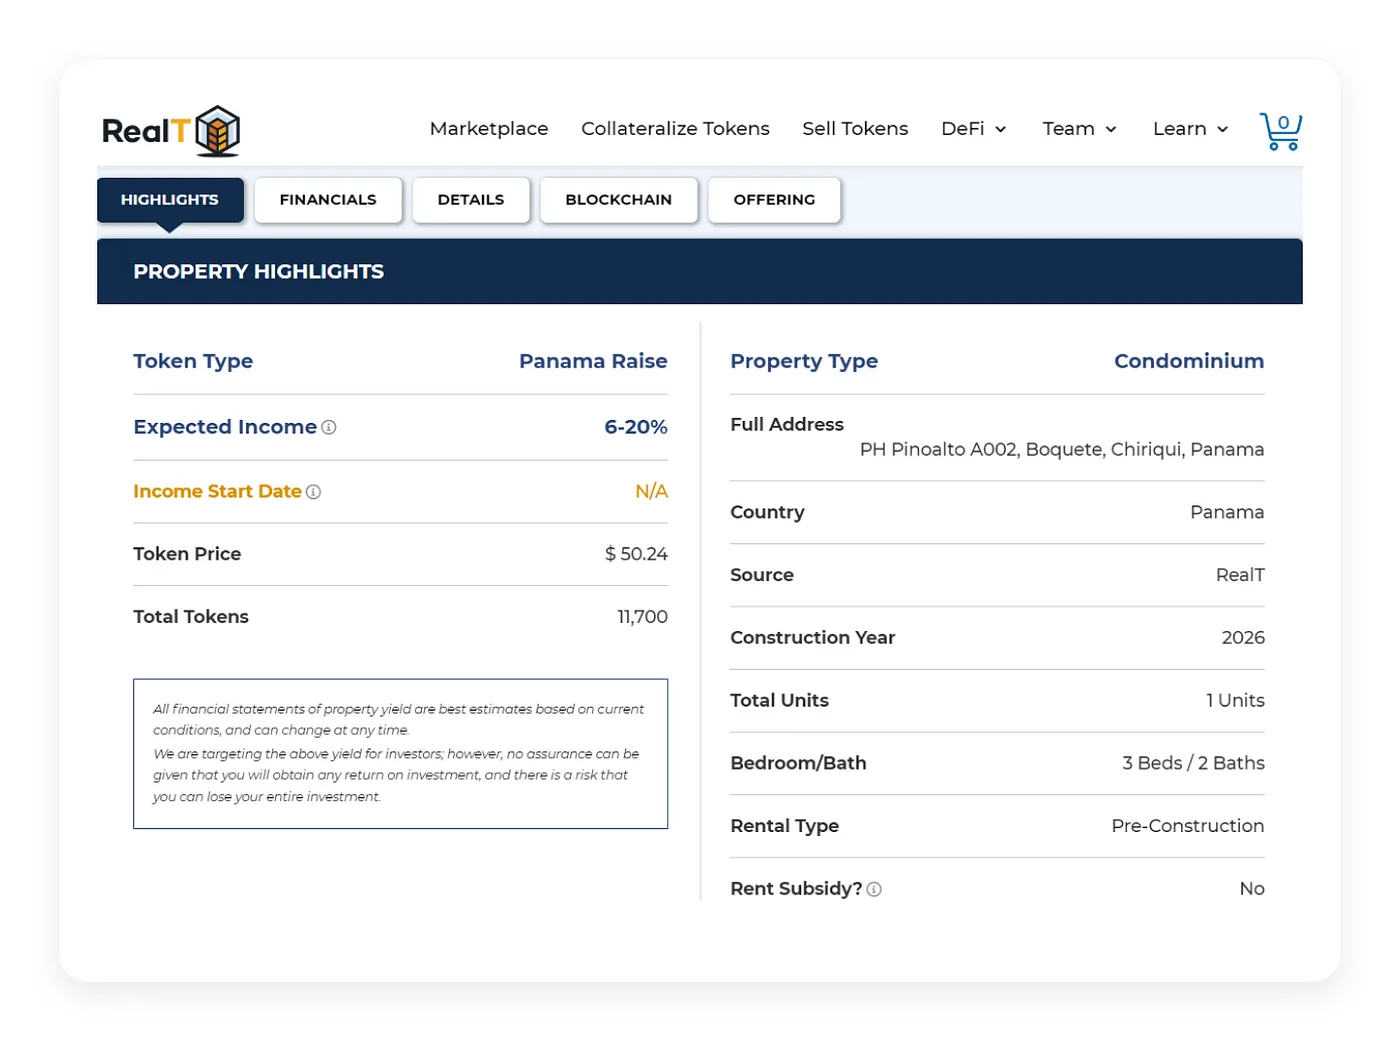Screen dimensions: 1400x1041
Task: Click the 2026 construction year value
Action: [1243, 638]
